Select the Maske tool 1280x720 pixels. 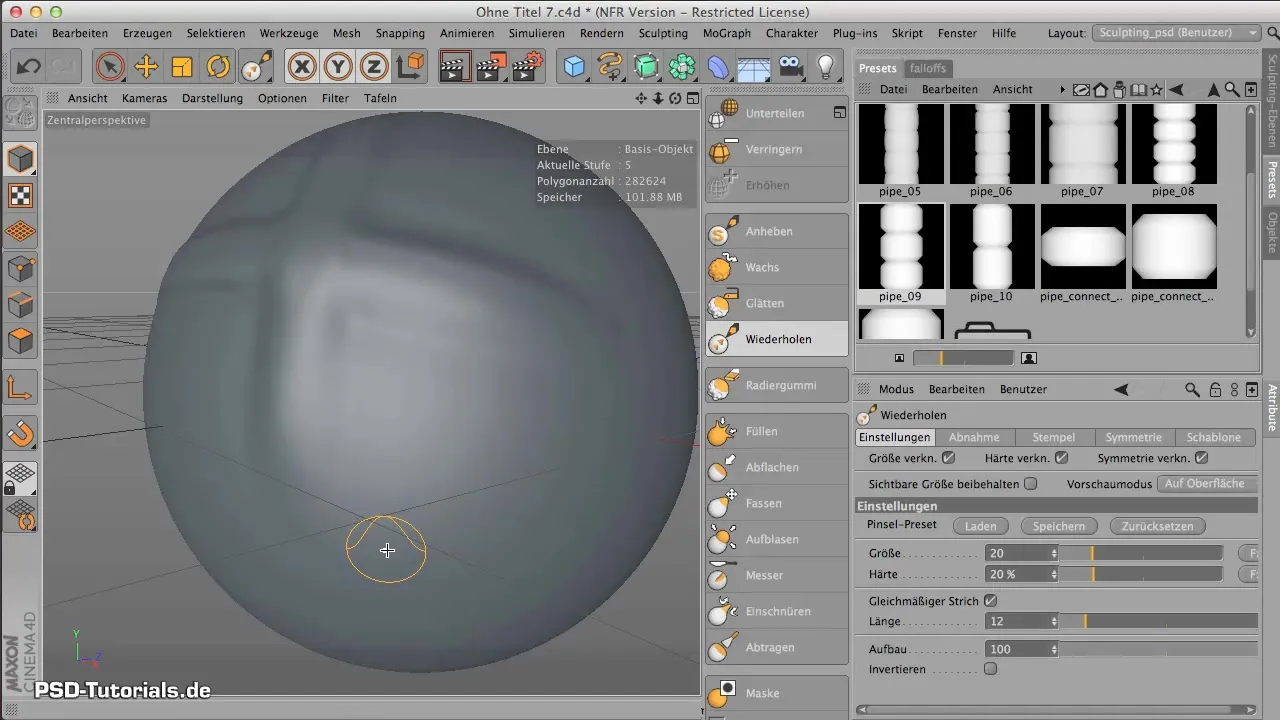click(777, 693)
